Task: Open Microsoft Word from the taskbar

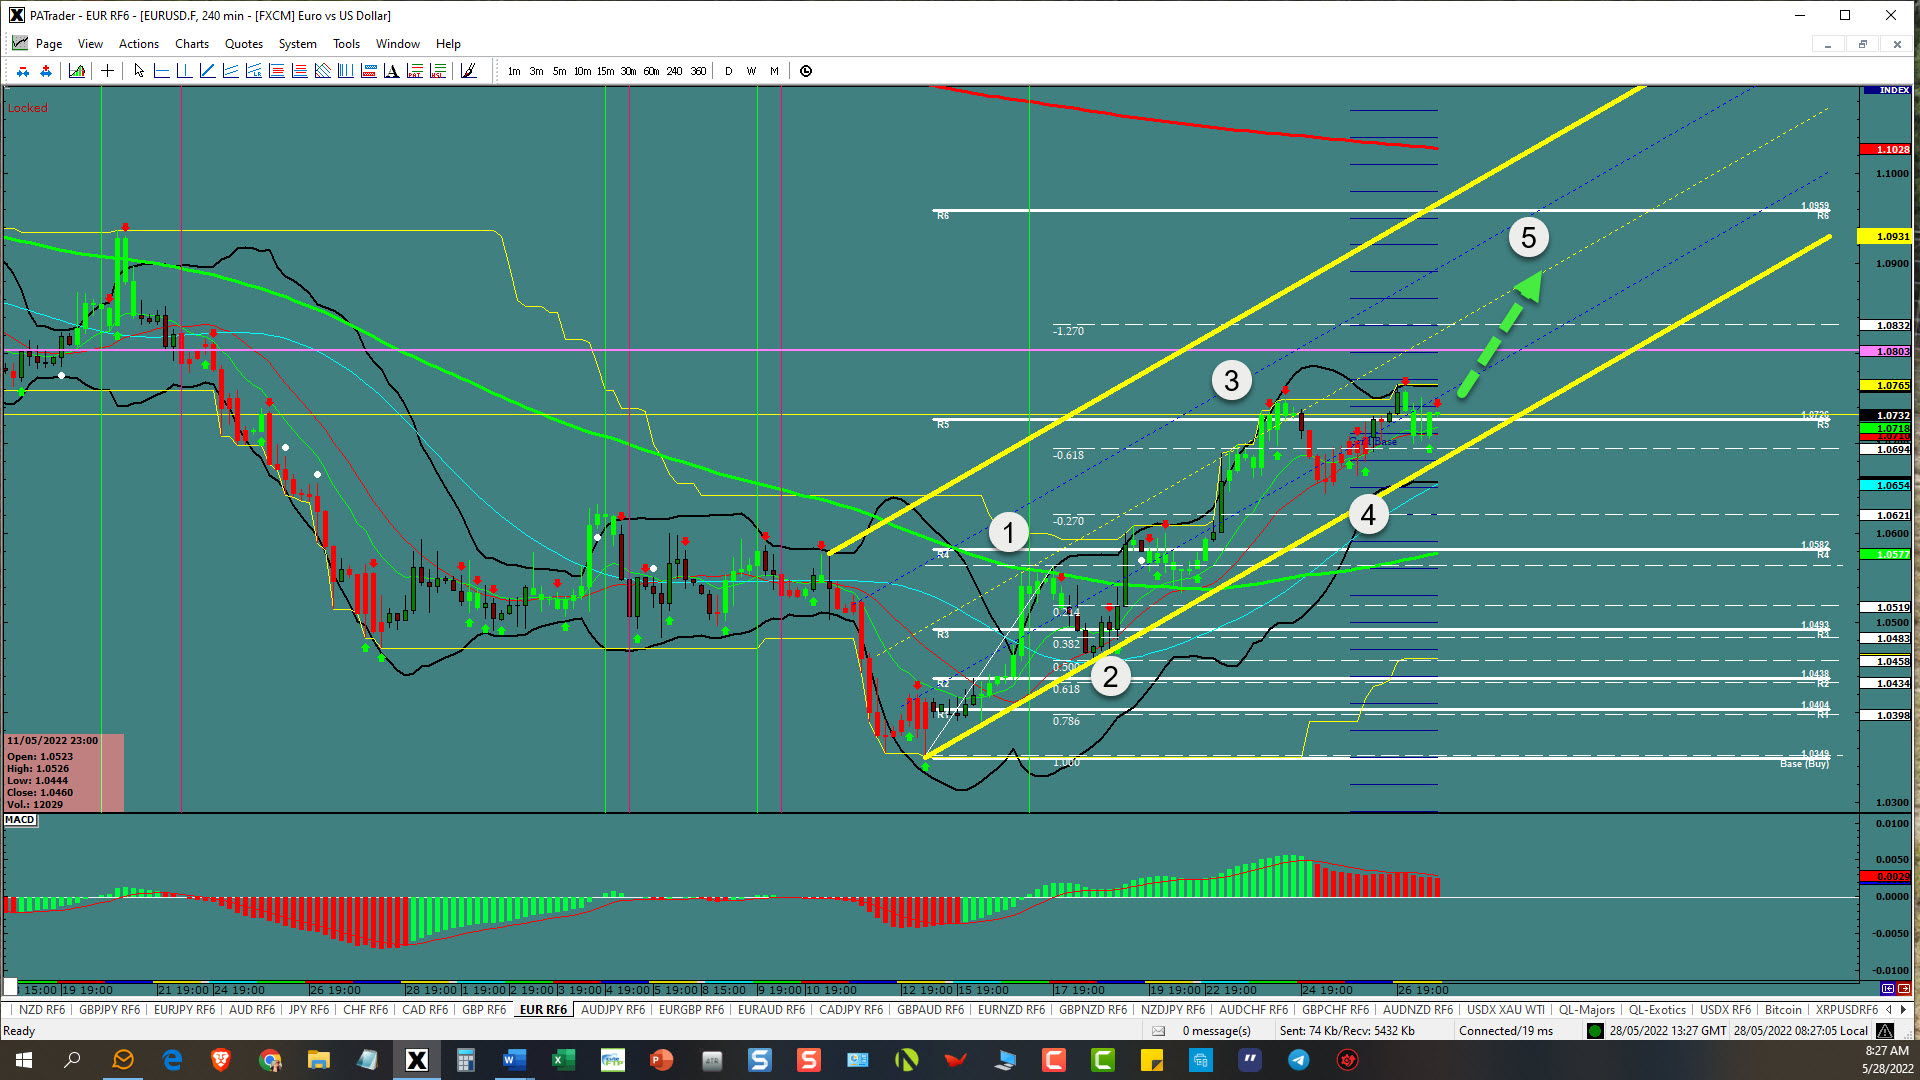Action: (x=514, y=1060)
